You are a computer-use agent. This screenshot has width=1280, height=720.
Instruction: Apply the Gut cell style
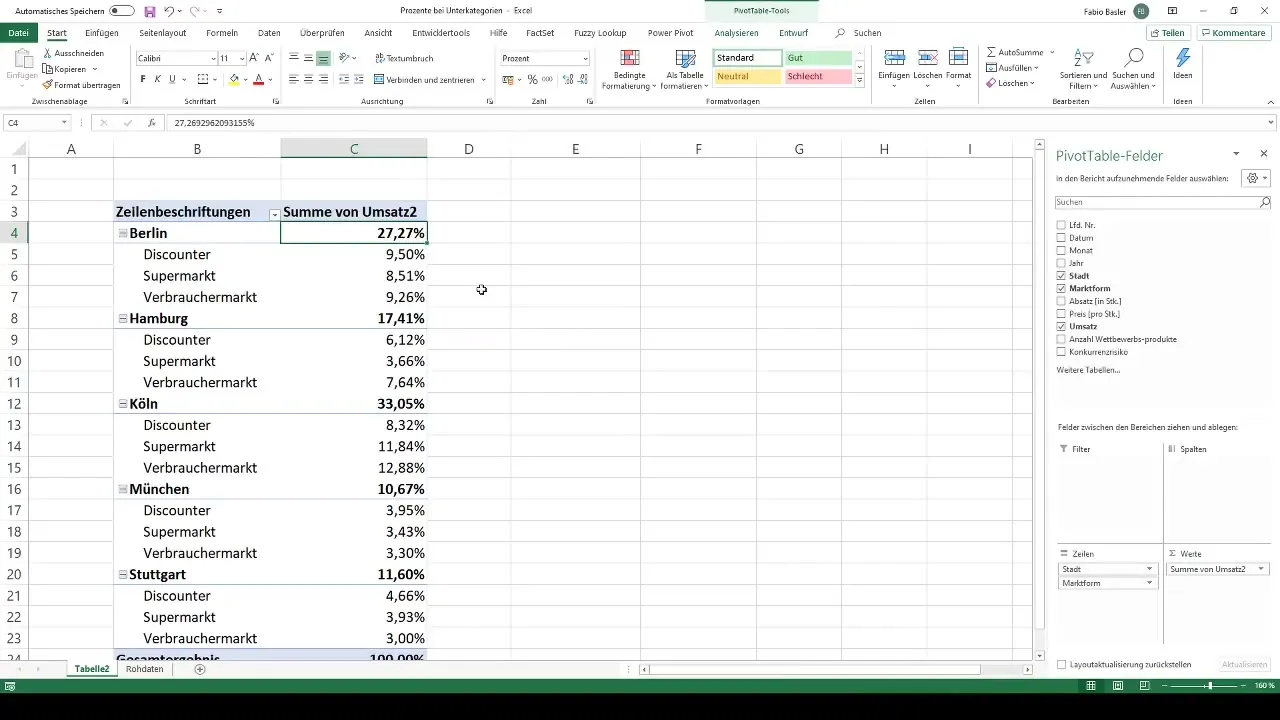tap(818, 59)
